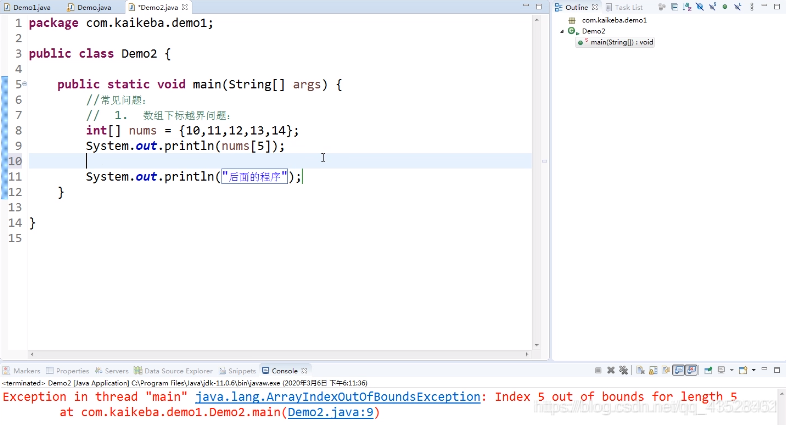Click Pin Console icon
Image resolution: width=786 pixels, height=425 pixels.
click(708, 370)
